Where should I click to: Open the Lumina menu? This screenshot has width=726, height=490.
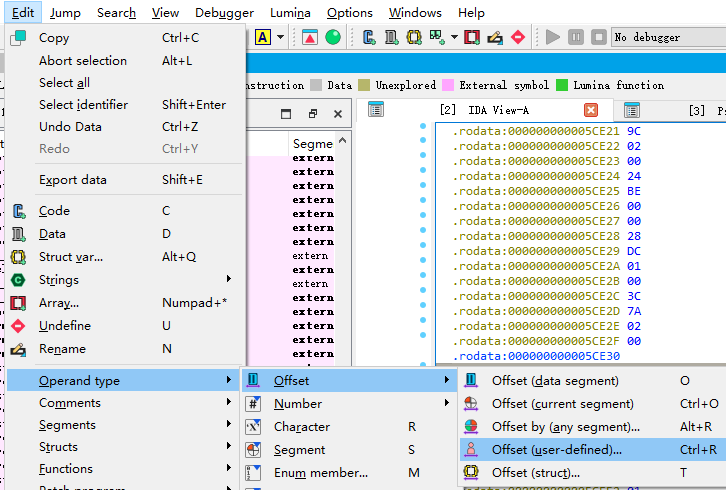[290, 13]
